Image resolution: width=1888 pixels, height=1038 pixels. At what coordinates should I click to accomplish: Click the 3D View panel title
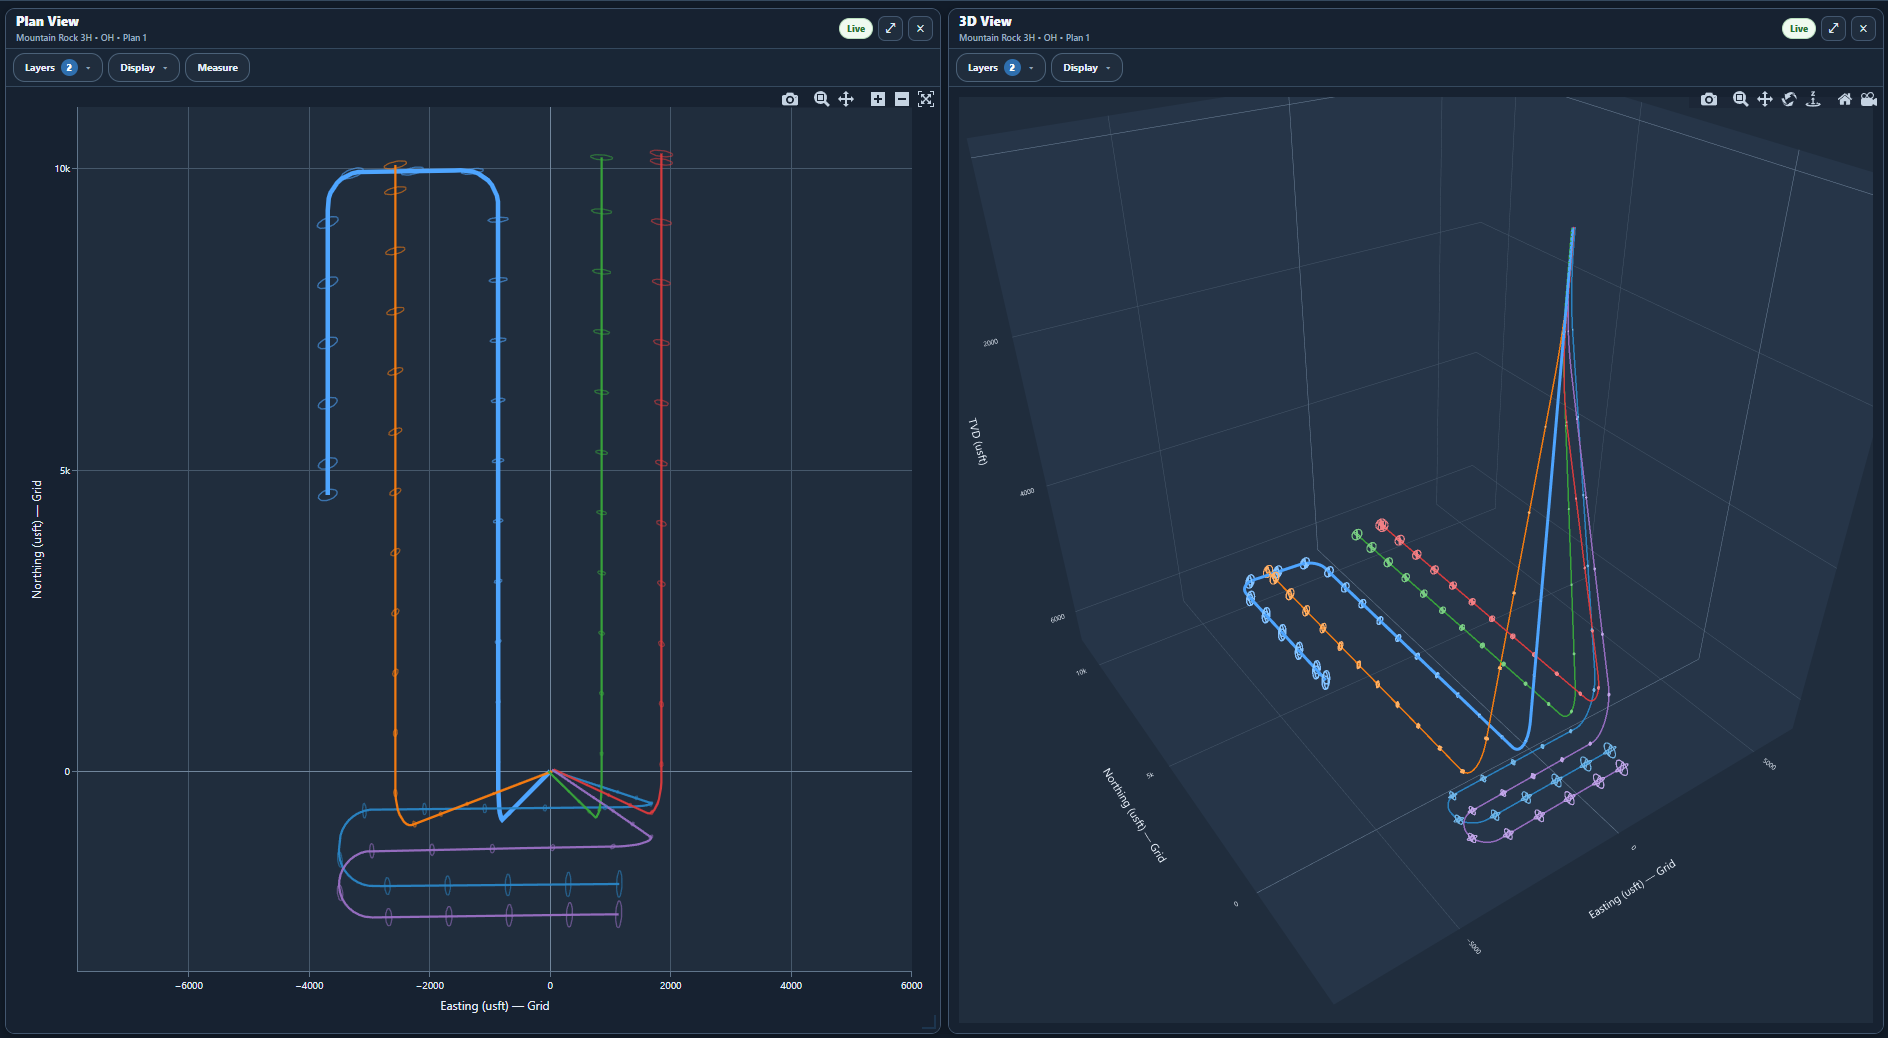click(985, 21)
